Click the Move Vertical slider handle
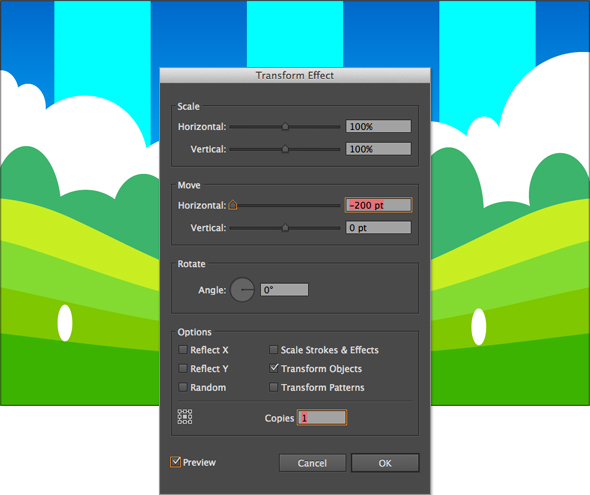The width and height of the screenshot is (590, 495). (x=285, y=228)
